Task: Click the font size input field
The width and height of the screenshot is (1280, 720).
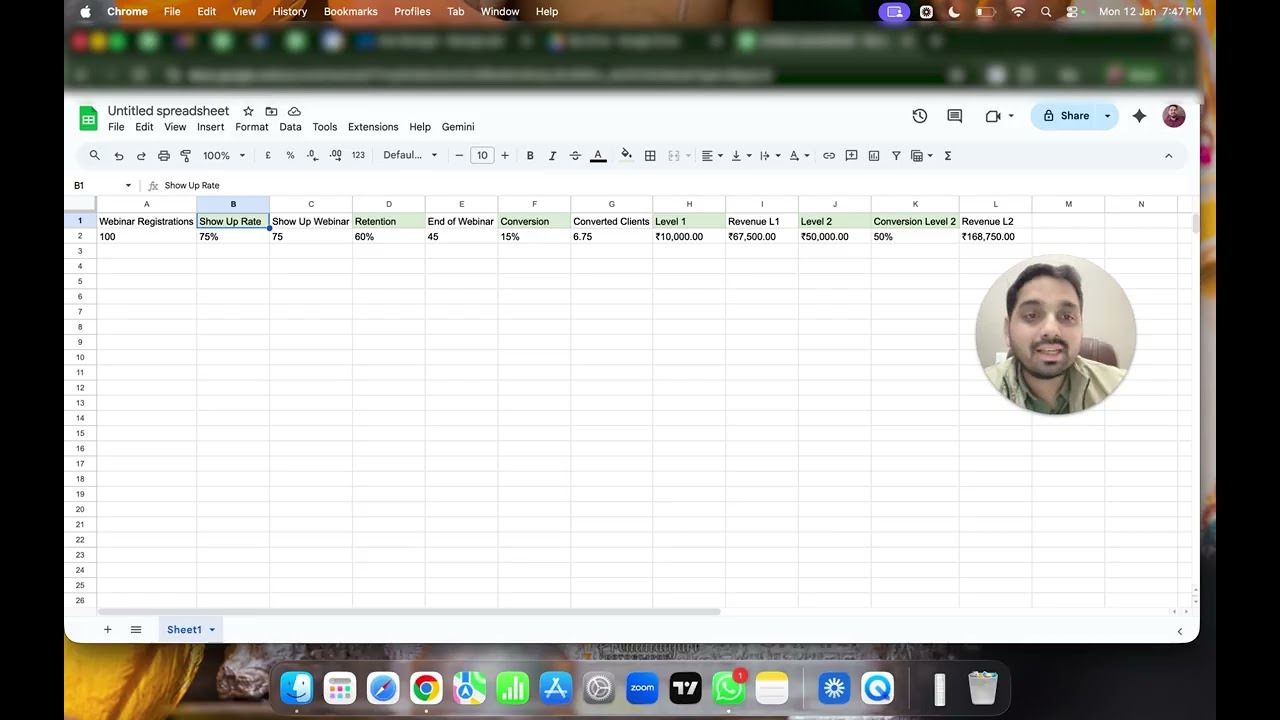Action: click(482, 156)
